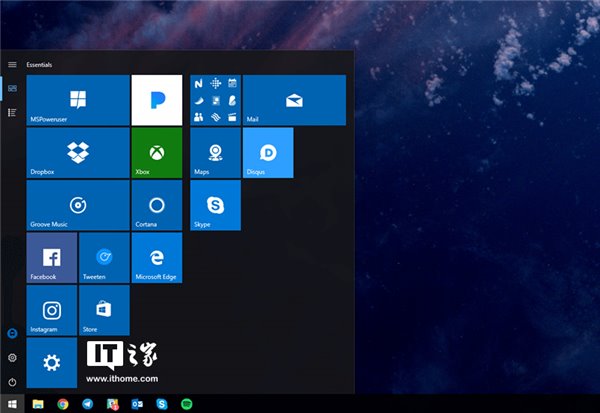This screenshot has height=413, width=600.
Task: Open the Calendar icon in folder tile
Action: pos(232,83)
